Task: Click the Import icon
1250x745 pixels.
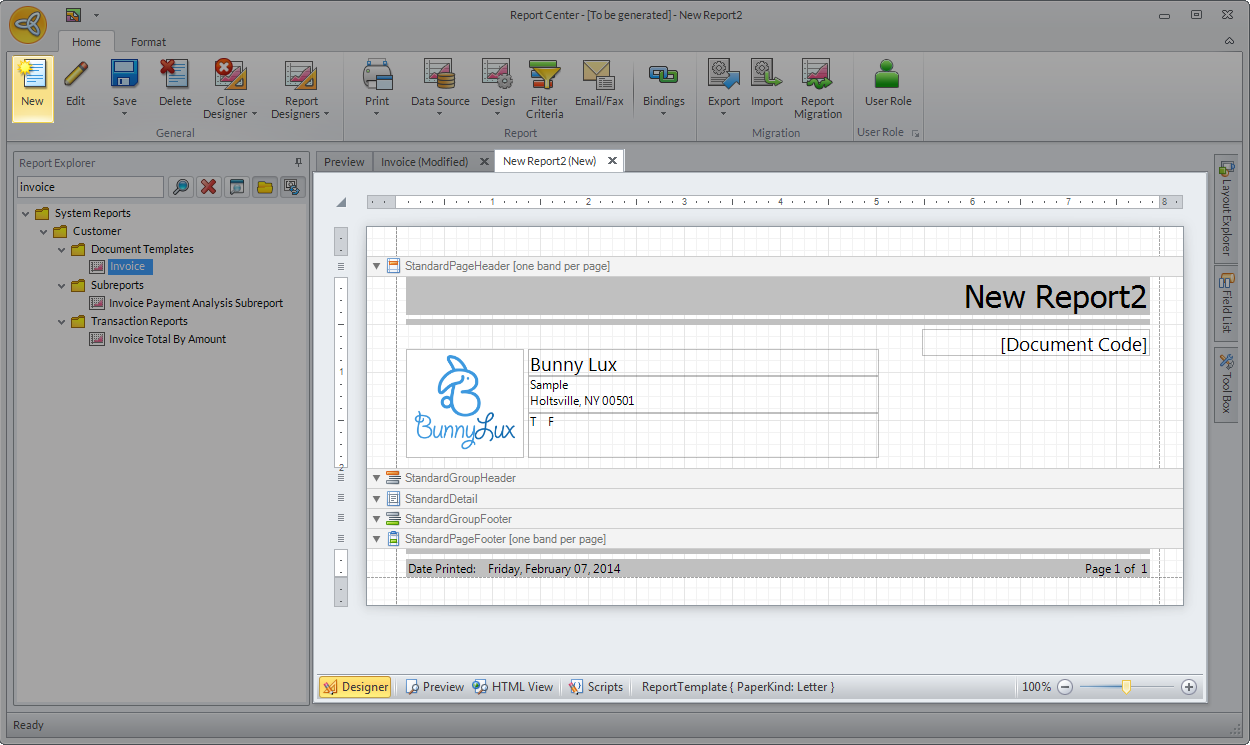Action: pos(767,82)
